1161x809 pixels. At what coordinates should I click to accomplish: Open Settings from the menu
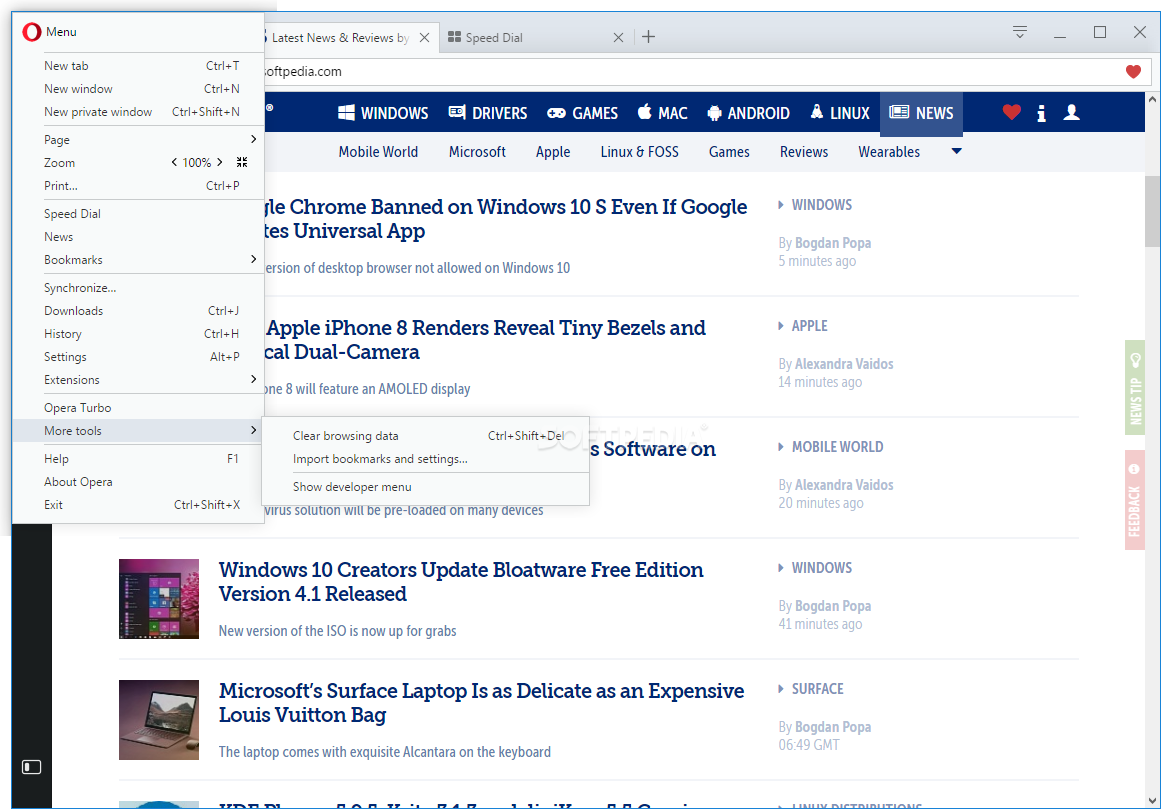[138, 357]
